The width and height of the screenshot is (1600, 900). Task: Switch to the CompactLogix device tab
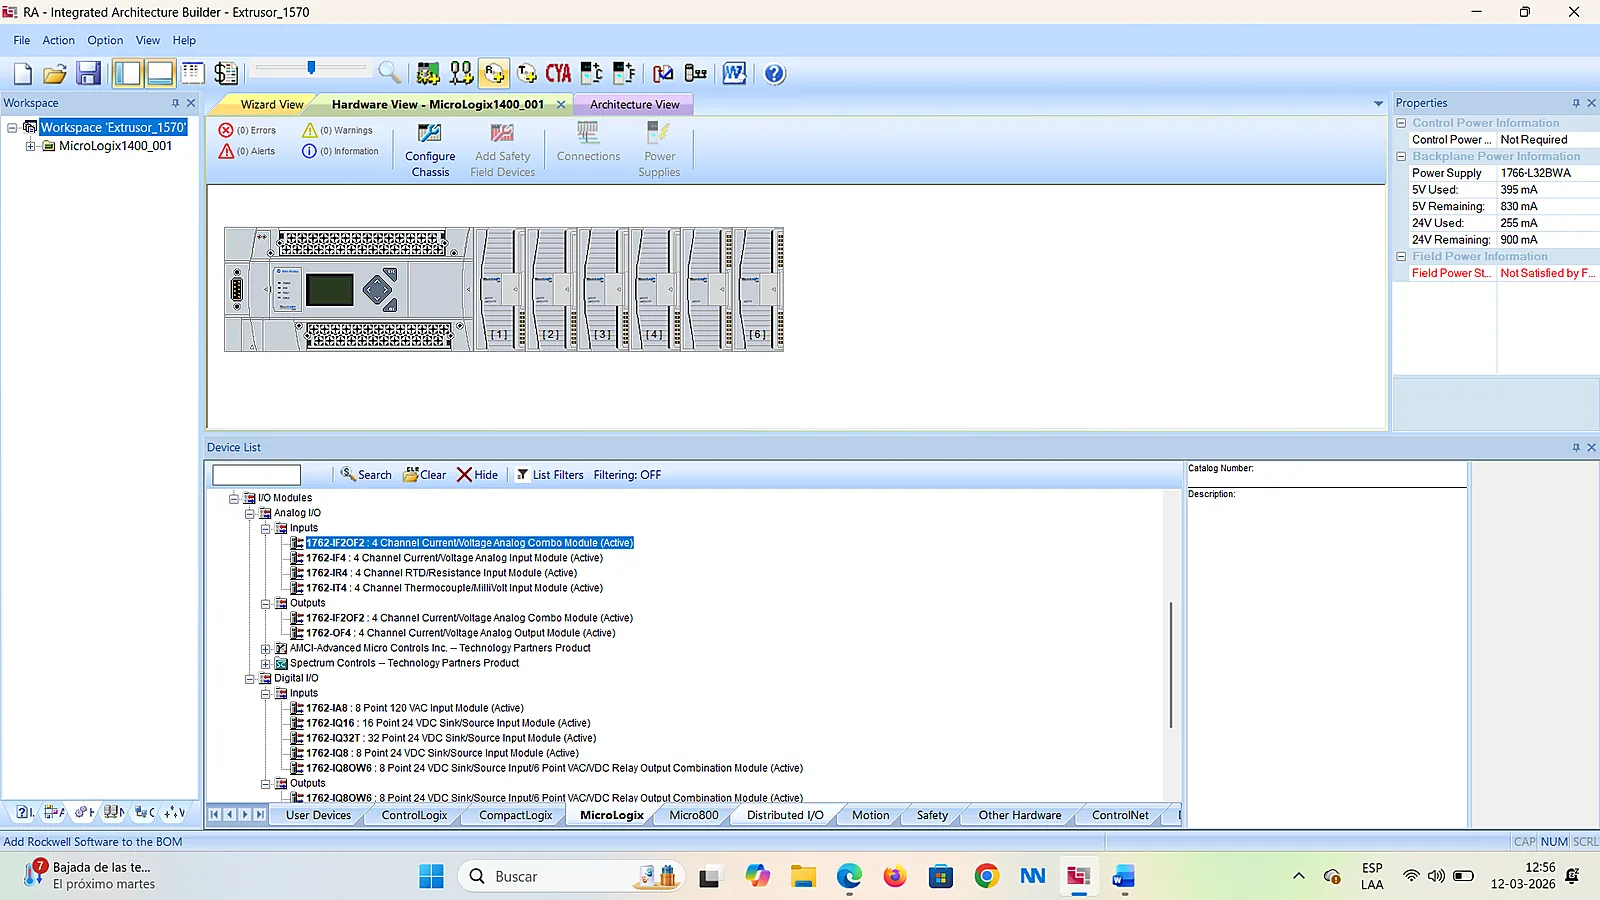515,815
